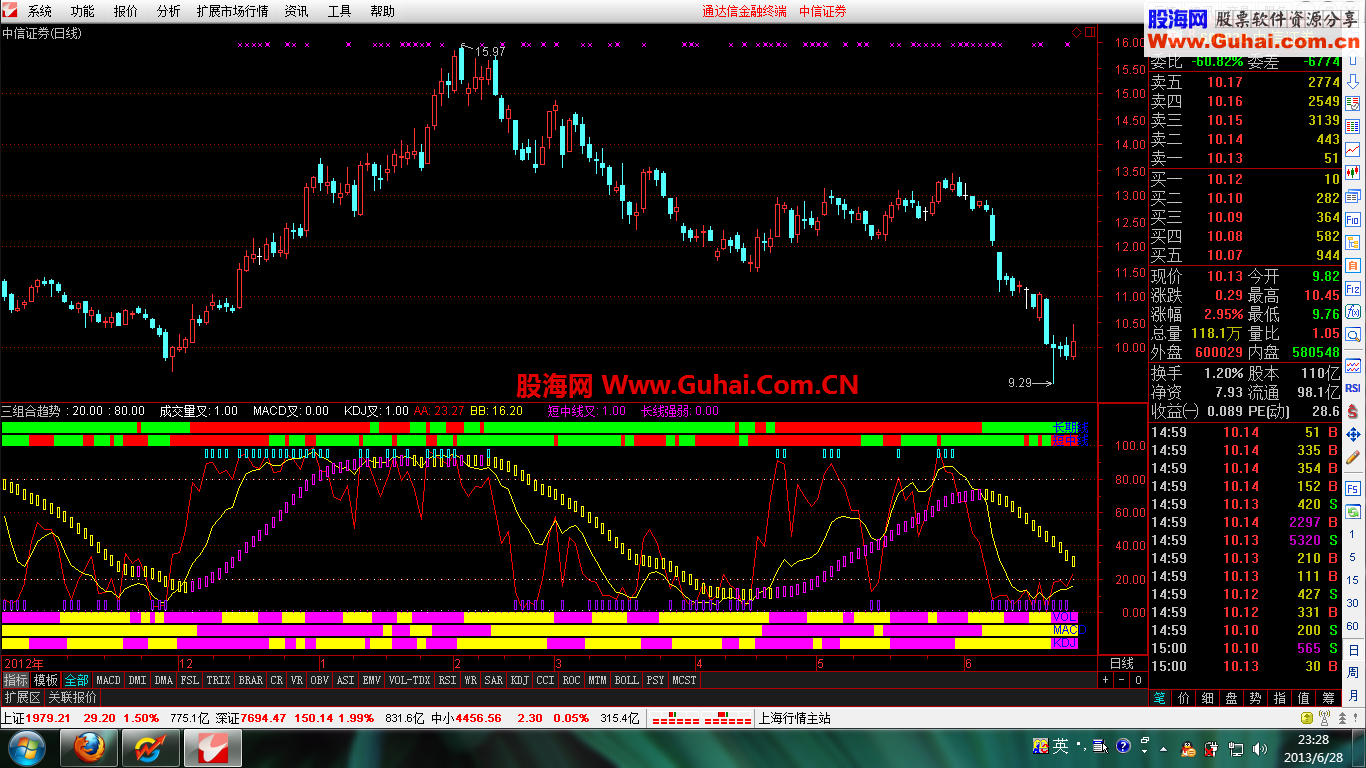Switch to the 势 tab

pyautogui.click(x=1256, y=698)
